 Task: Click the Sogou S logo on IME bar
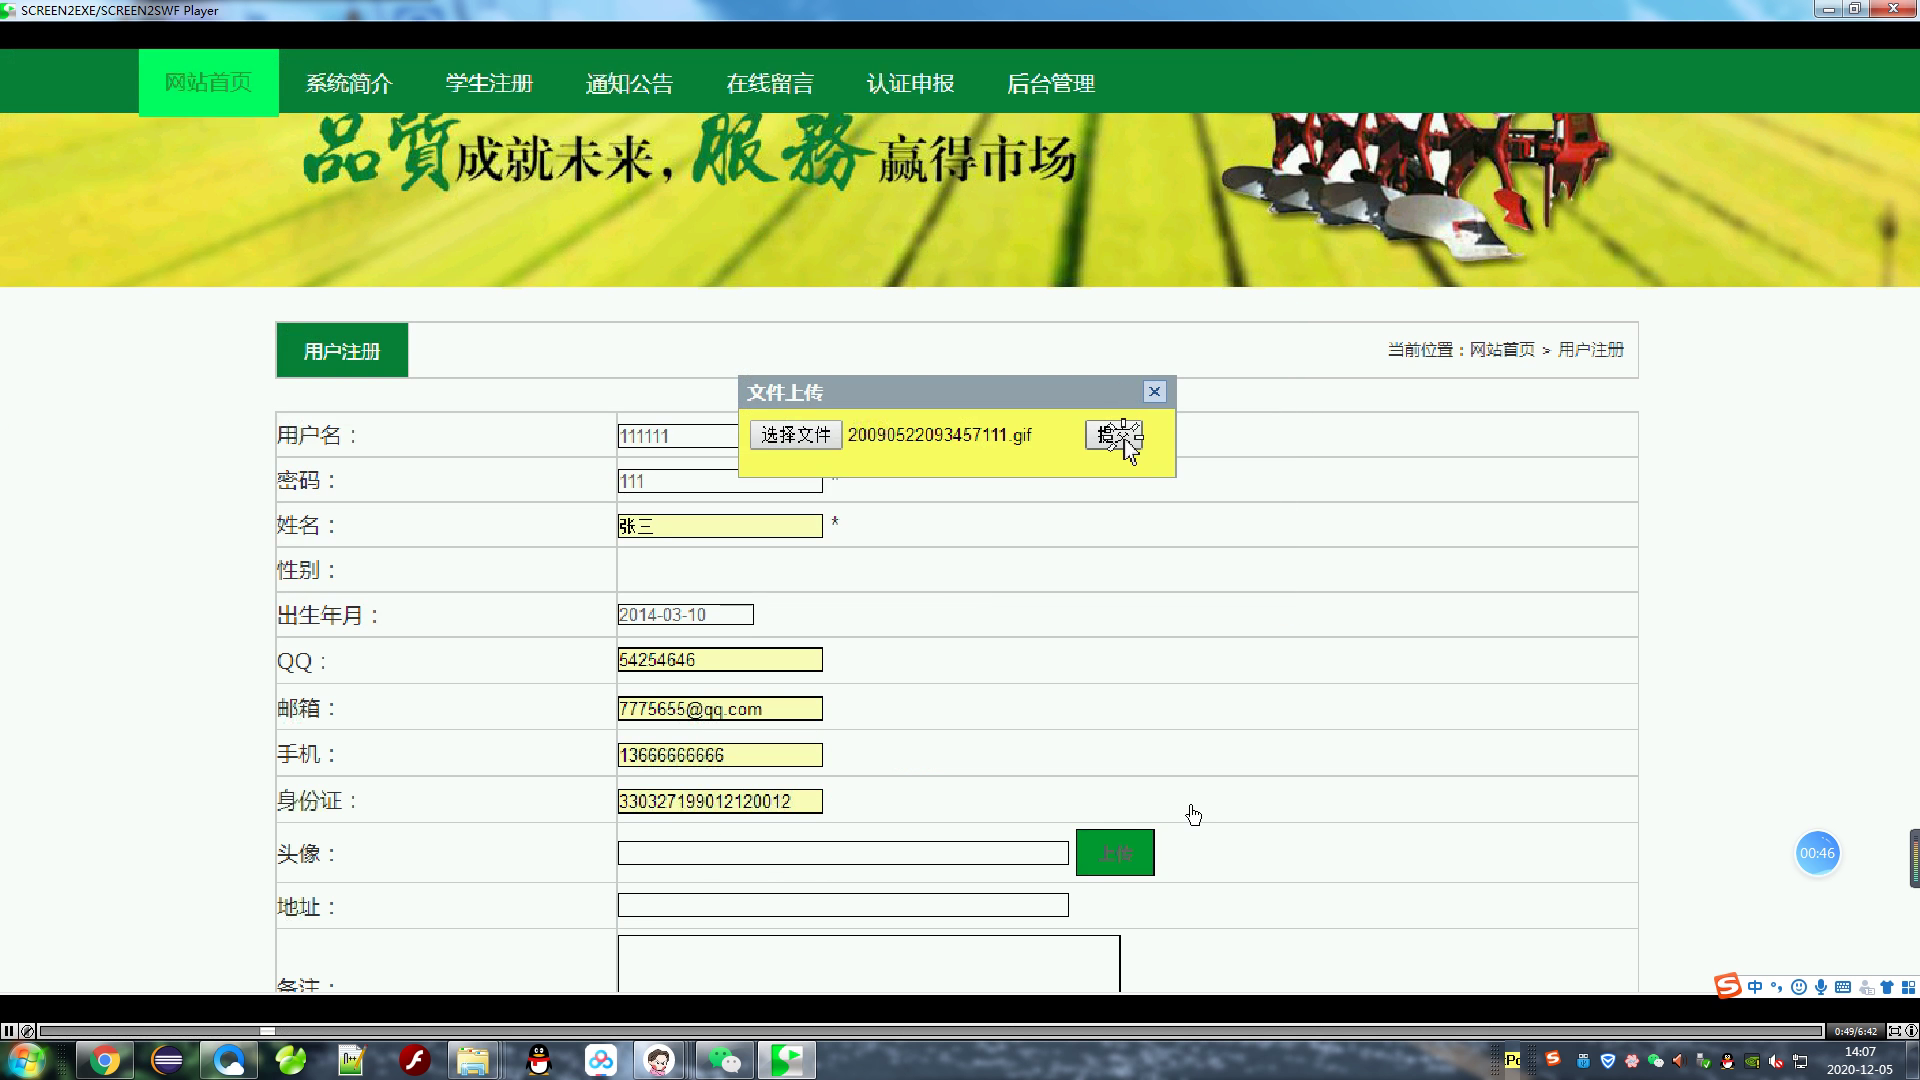point(1728,986)
